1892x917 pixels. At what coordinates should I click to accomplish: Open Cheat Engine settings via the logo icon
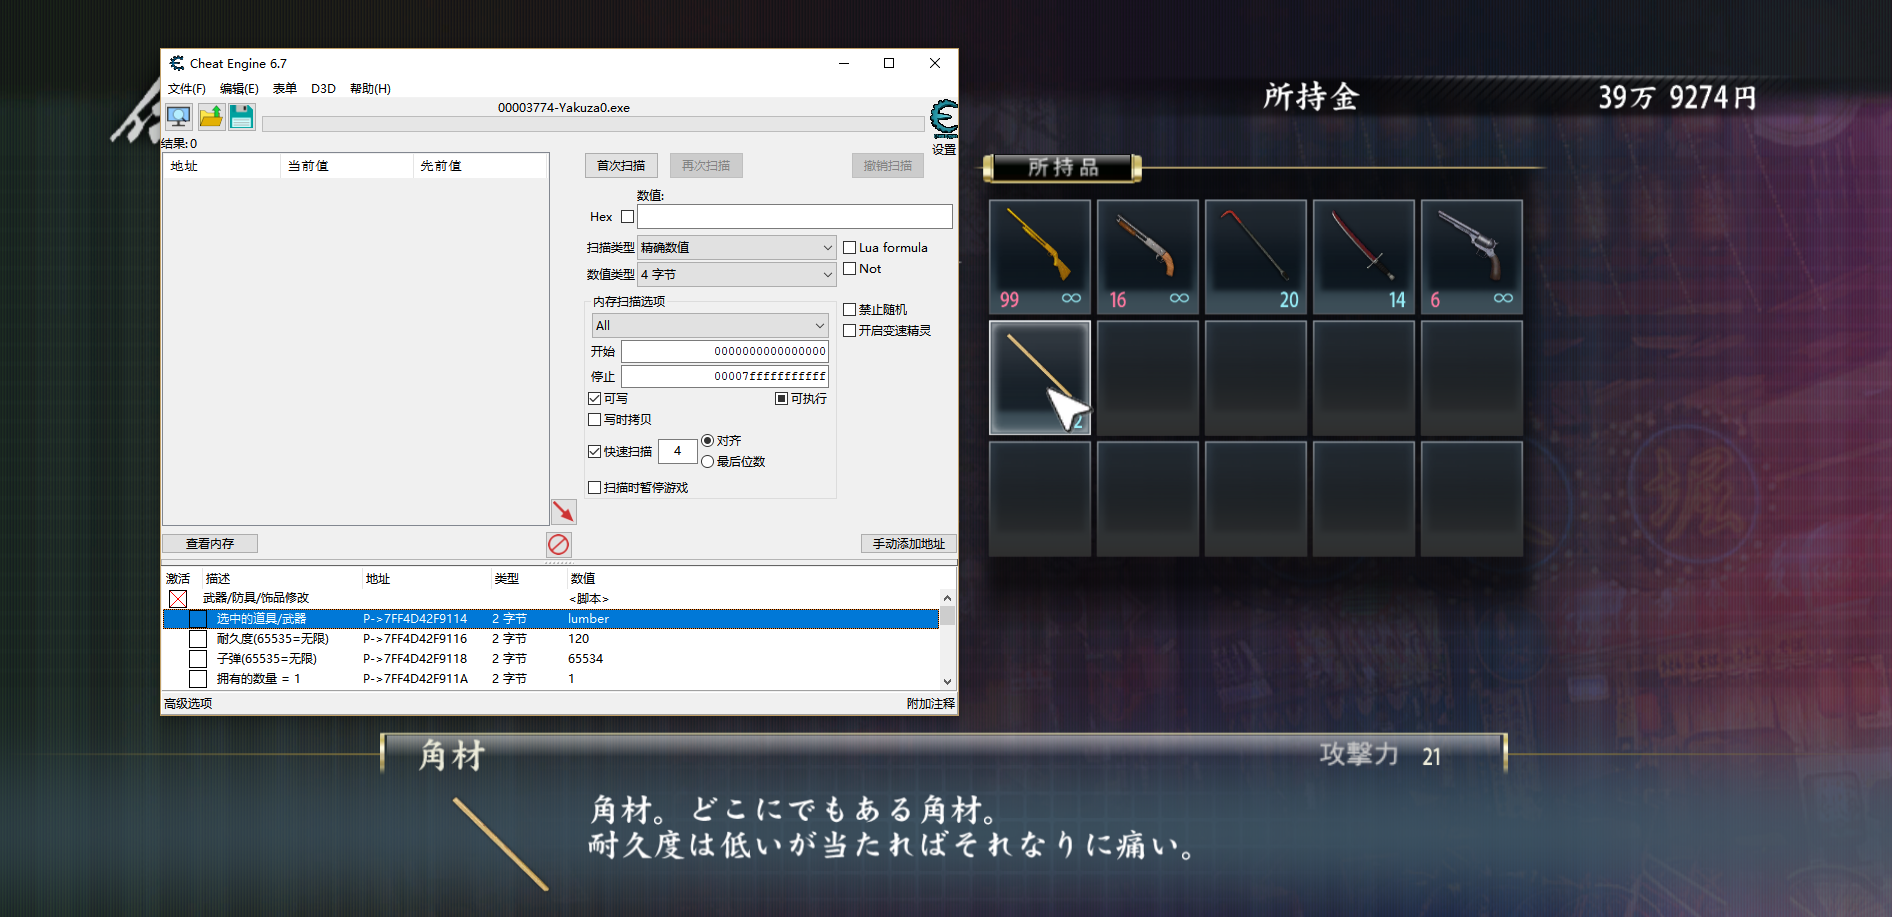tap(941, 120)
